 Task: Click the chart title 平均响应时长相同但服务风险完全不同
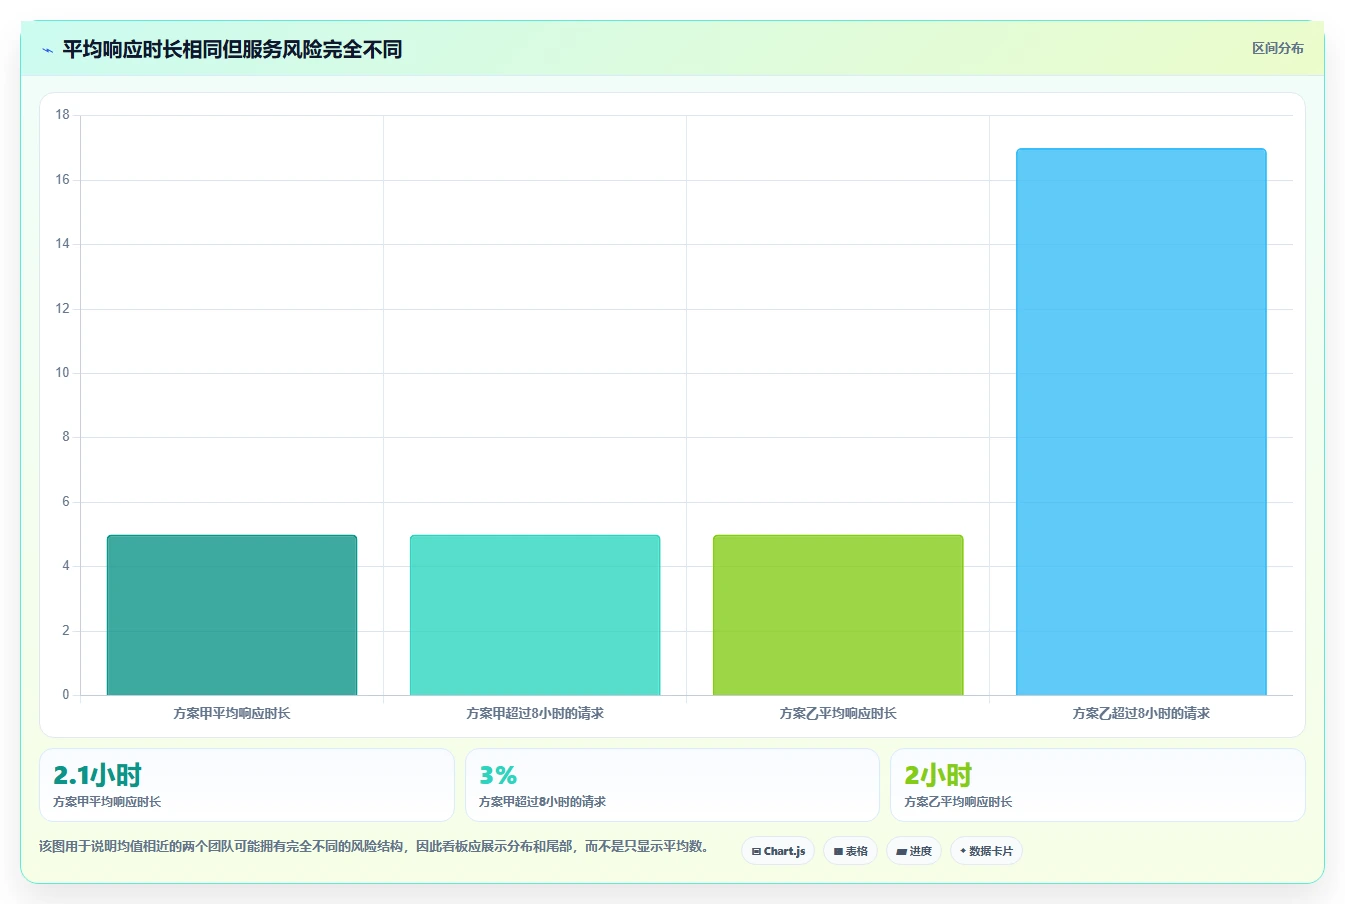click(232, 49)
